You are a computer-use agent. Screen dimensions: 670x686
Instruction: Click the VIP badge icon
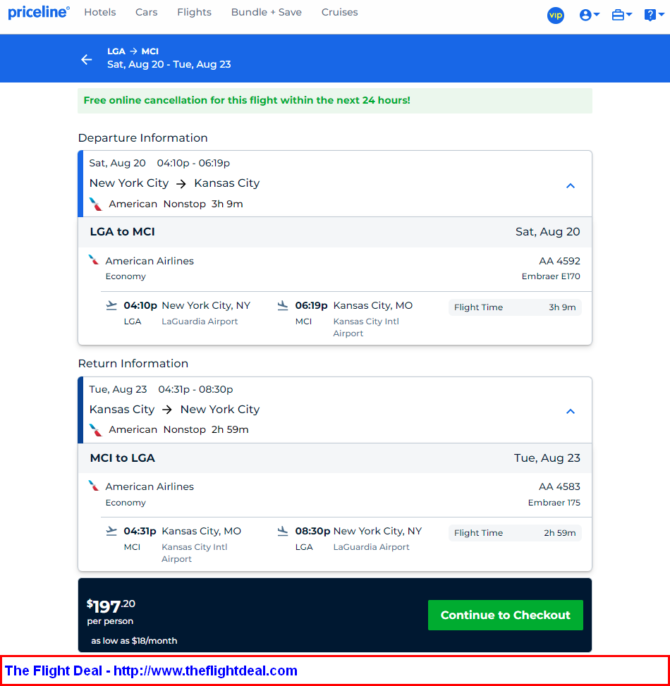(555, 15)
